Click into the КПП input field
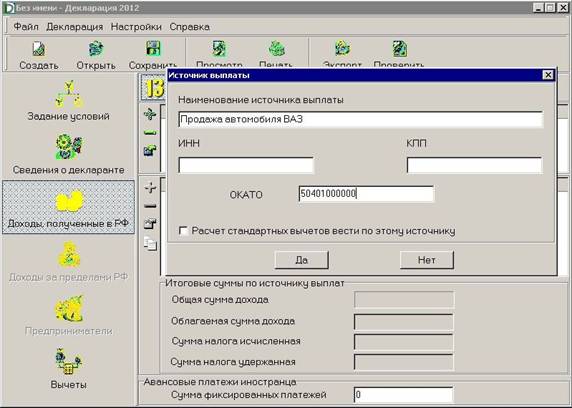This screenshot has width=572, height=408. 475,165
